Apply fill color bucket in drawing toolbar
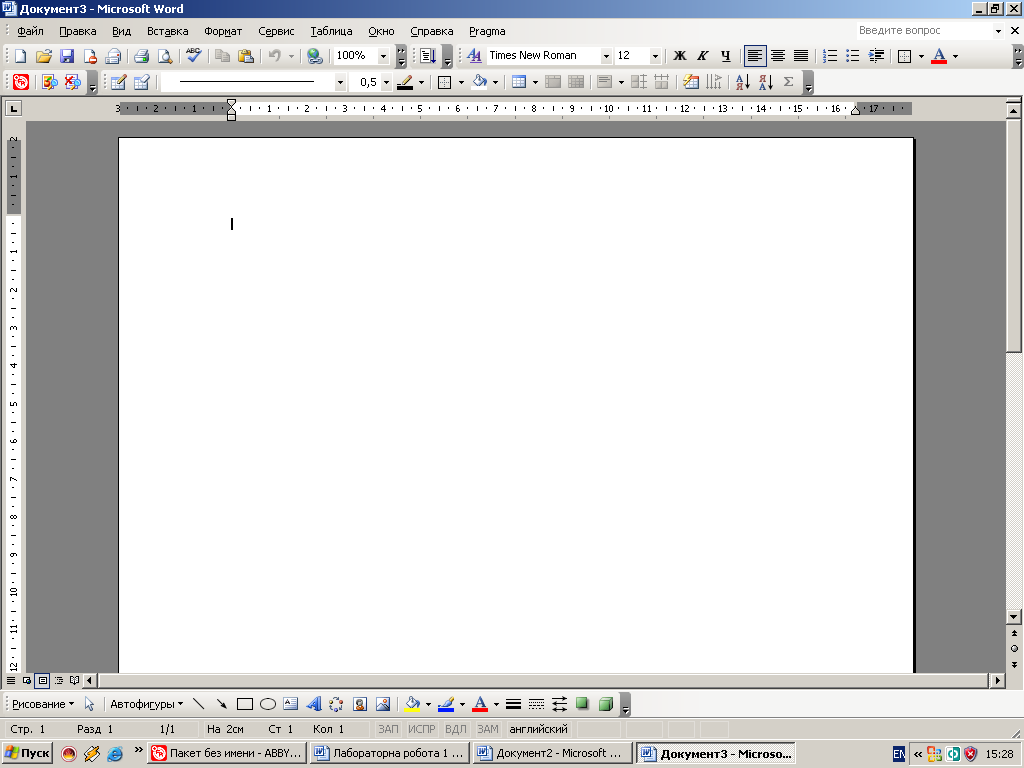This screenshot has height=768, width=1024. pyautogui.click(x=412, y=704)
